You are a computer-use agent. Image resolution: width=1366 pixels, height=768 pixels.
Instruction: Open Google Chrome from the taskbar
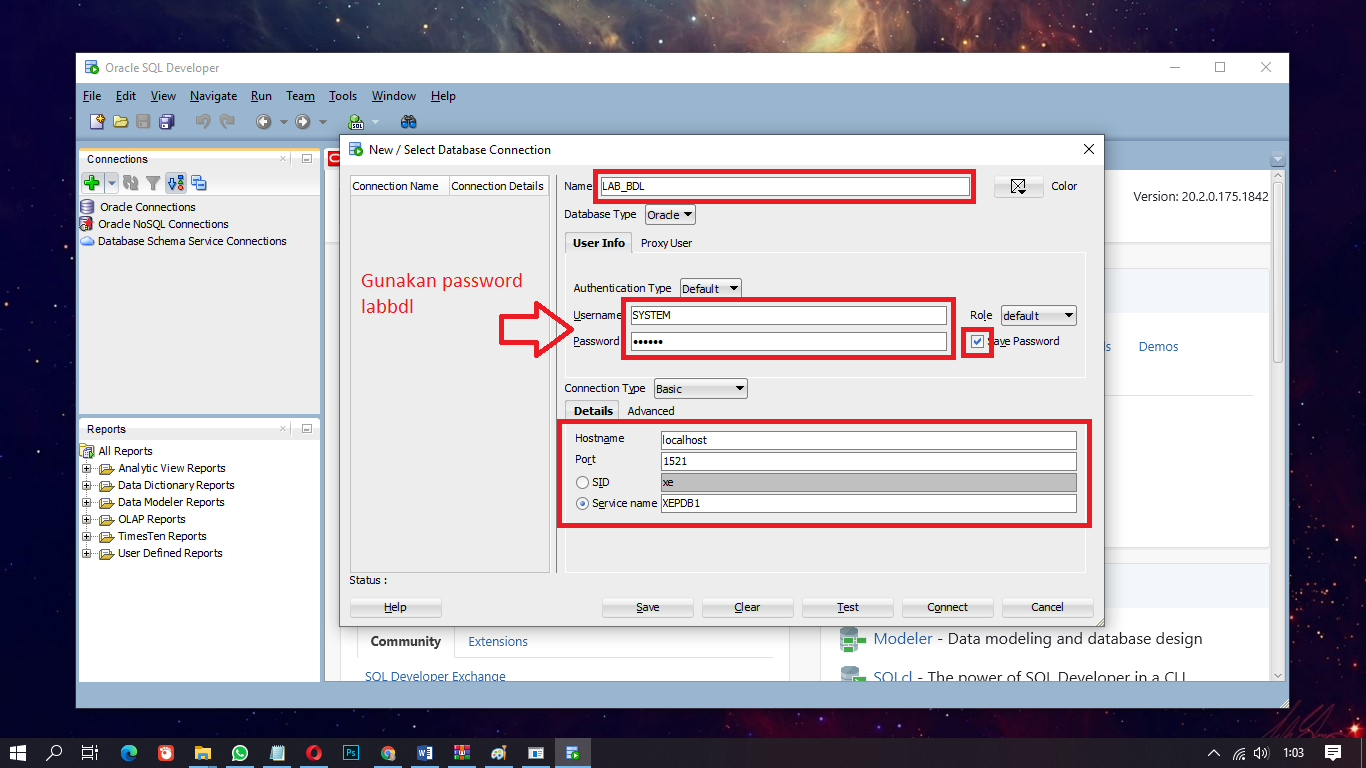388,753
